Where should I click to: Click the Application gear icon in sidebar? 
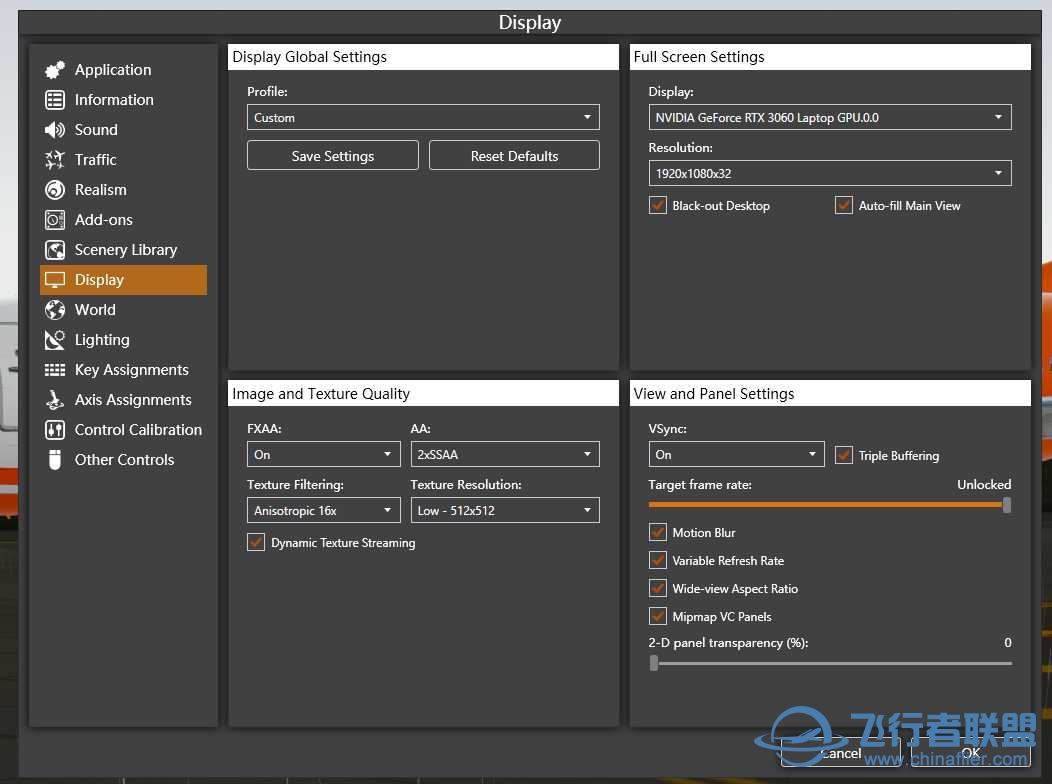point(55,70)
